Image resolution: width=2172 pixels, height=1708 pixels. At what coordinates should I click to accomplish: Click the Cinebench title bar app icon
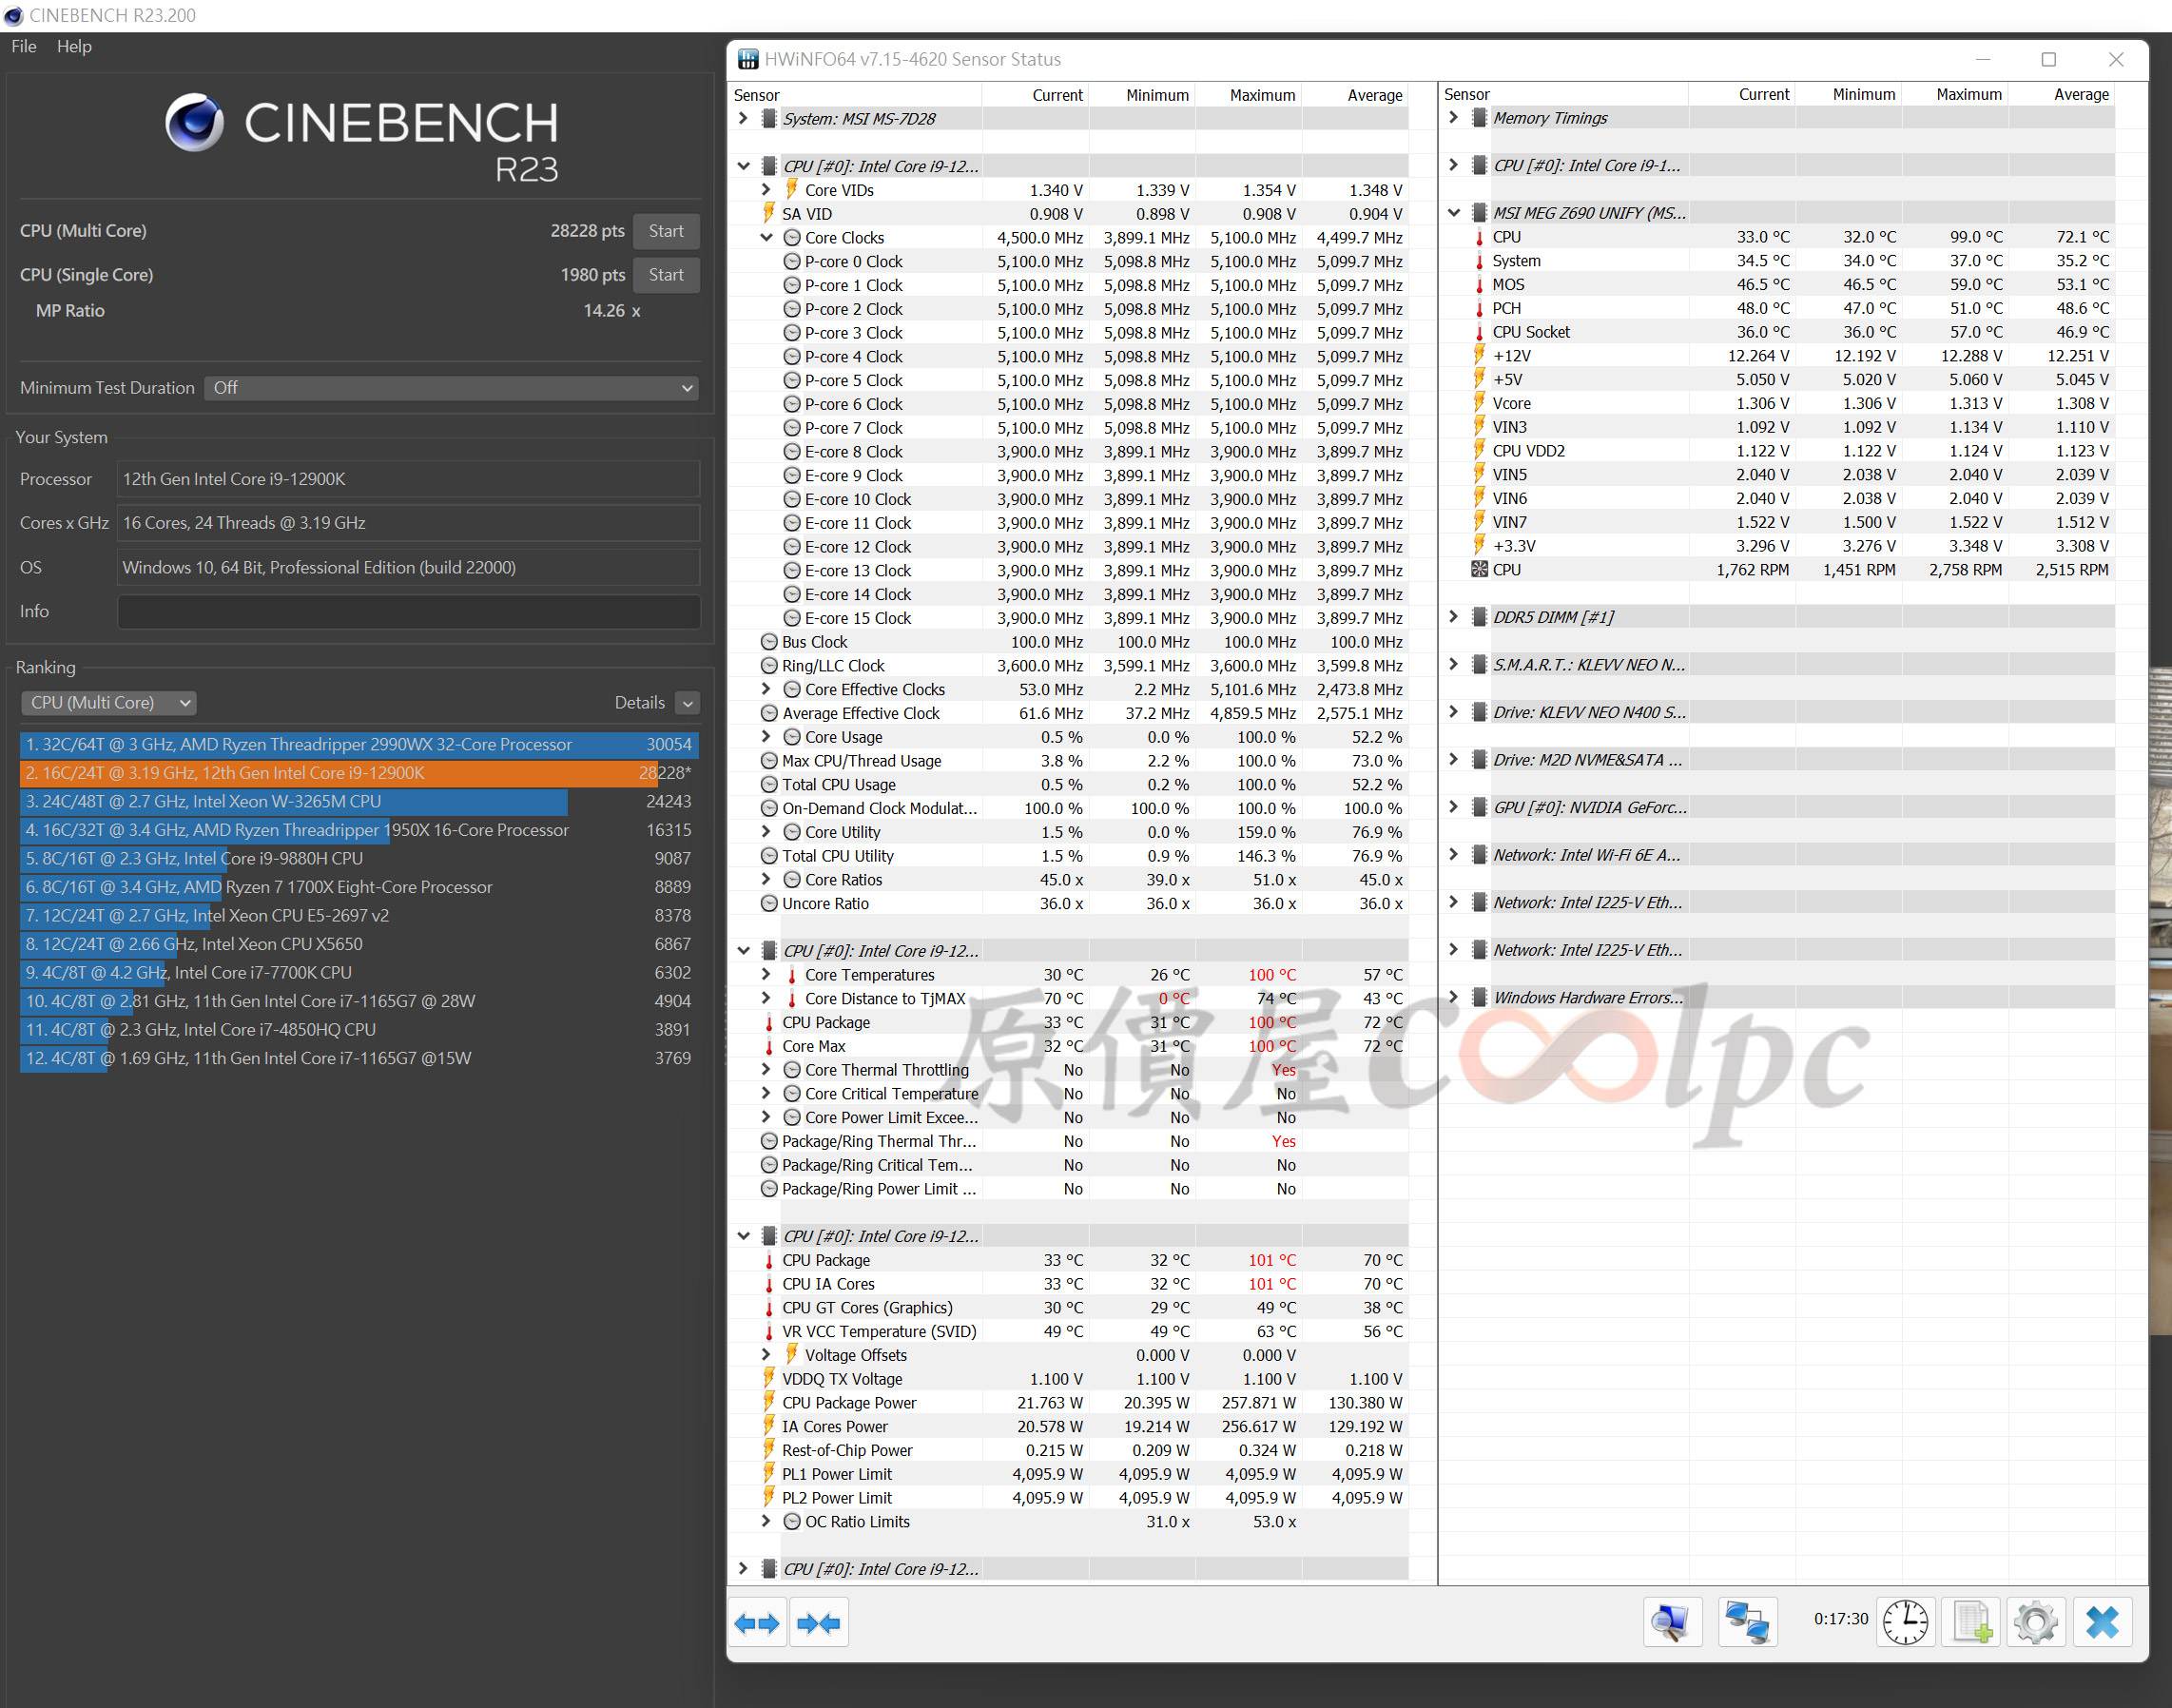[13, 15]
